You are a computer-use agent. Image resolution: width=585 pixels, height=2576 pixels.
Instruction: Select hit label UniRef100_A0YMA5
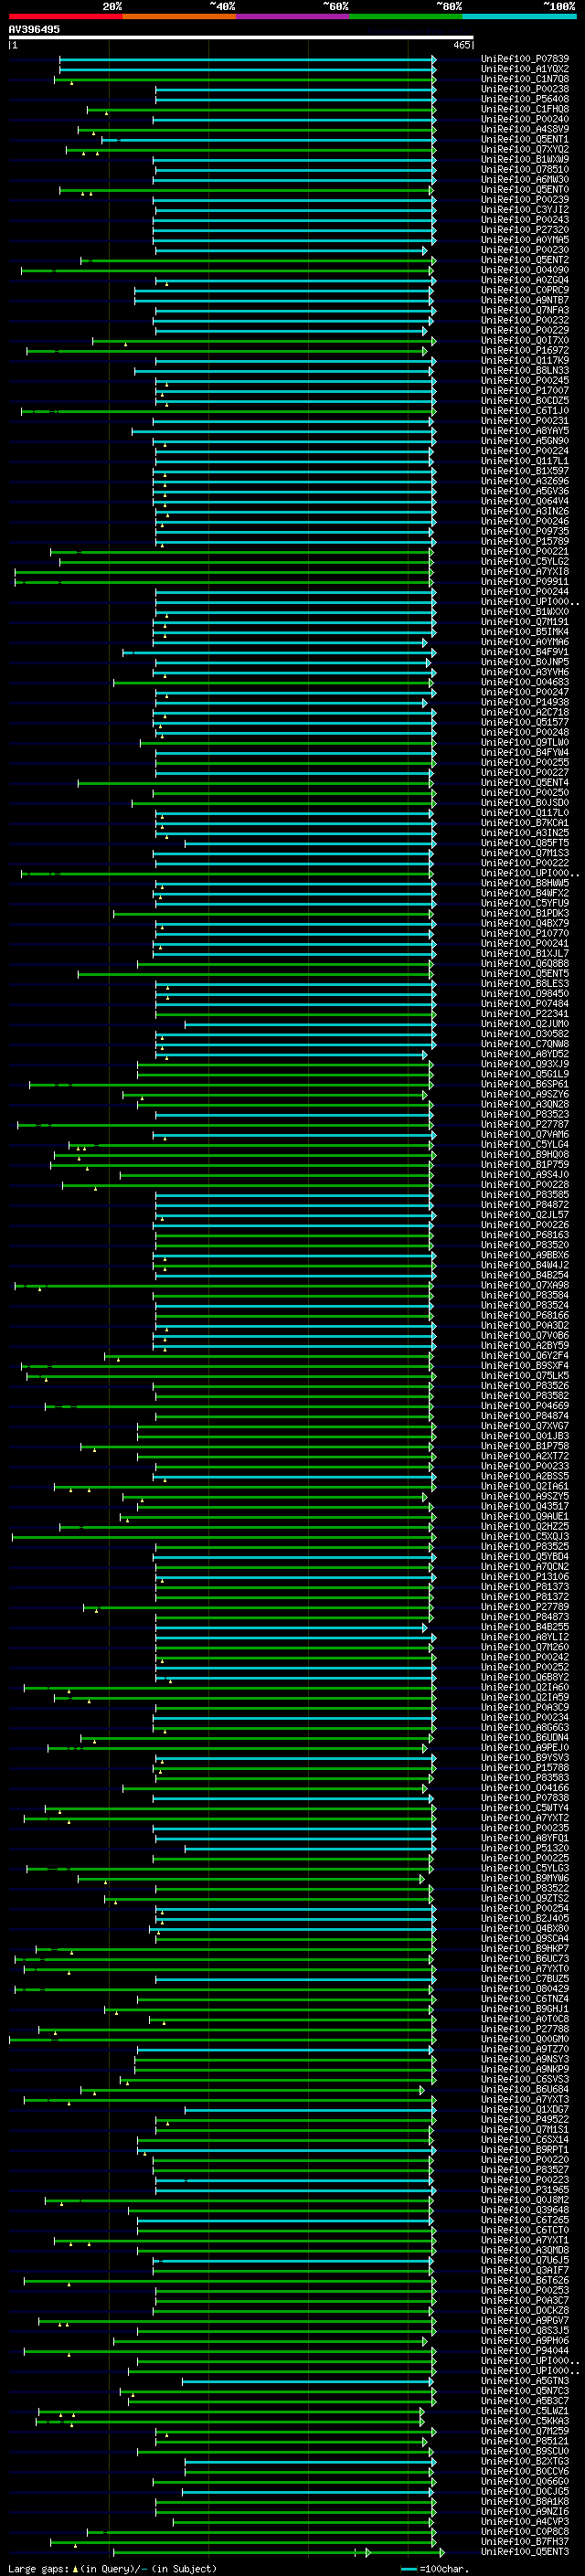(525, 240)
